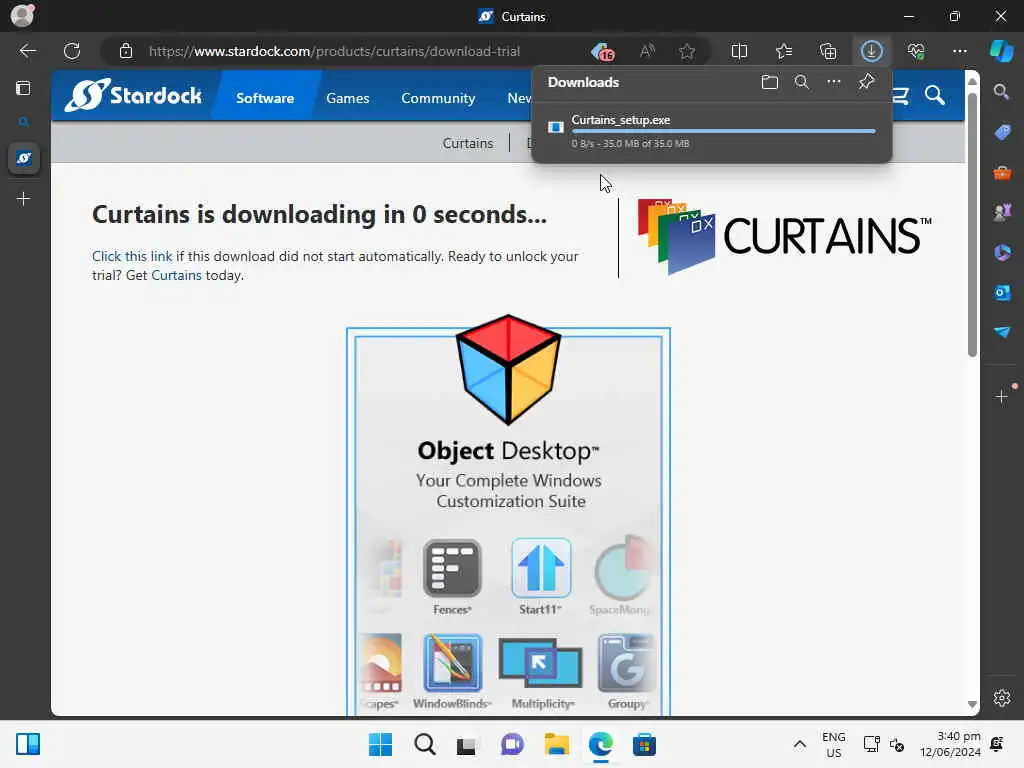Viewport: 1024px width, 768px height.
Task: Select the Curtains sub-navigation link
Action: (468, 143)
